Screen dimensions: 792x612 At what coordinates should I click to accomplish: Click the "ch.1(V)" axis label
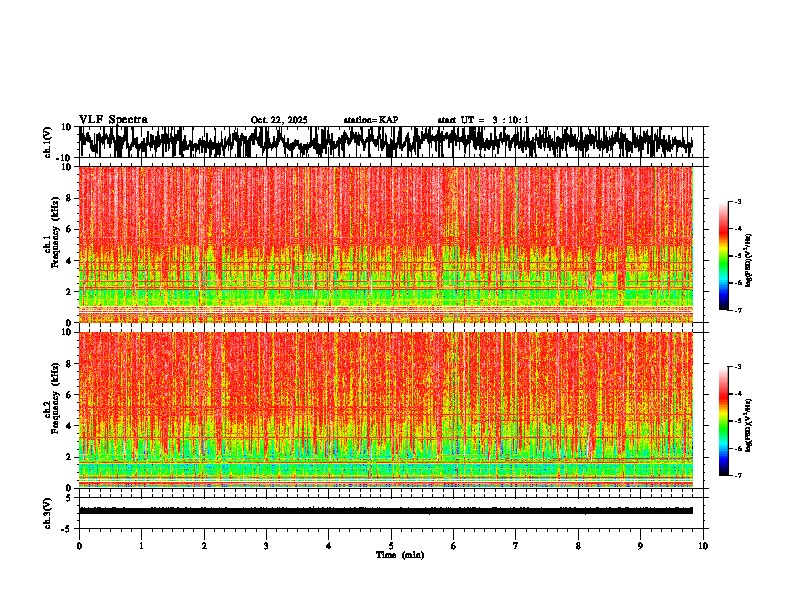(48, 142)
